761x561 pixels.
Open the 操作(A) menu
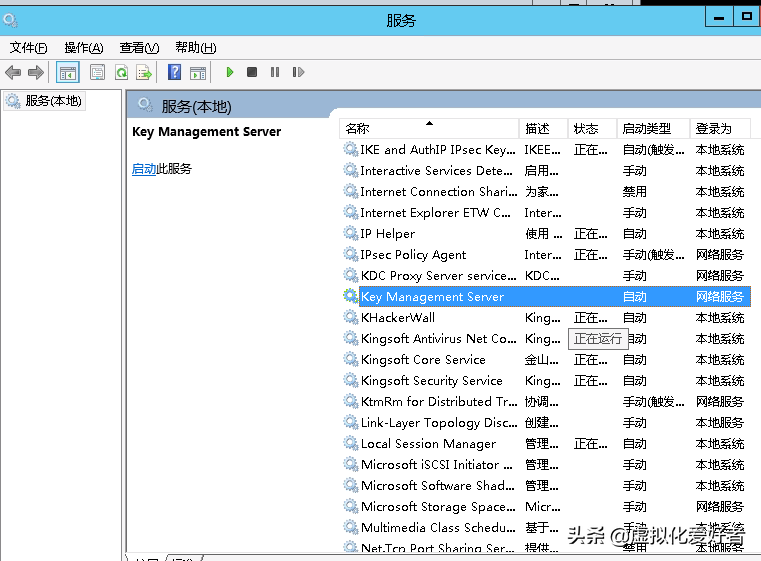click(83, 48)
